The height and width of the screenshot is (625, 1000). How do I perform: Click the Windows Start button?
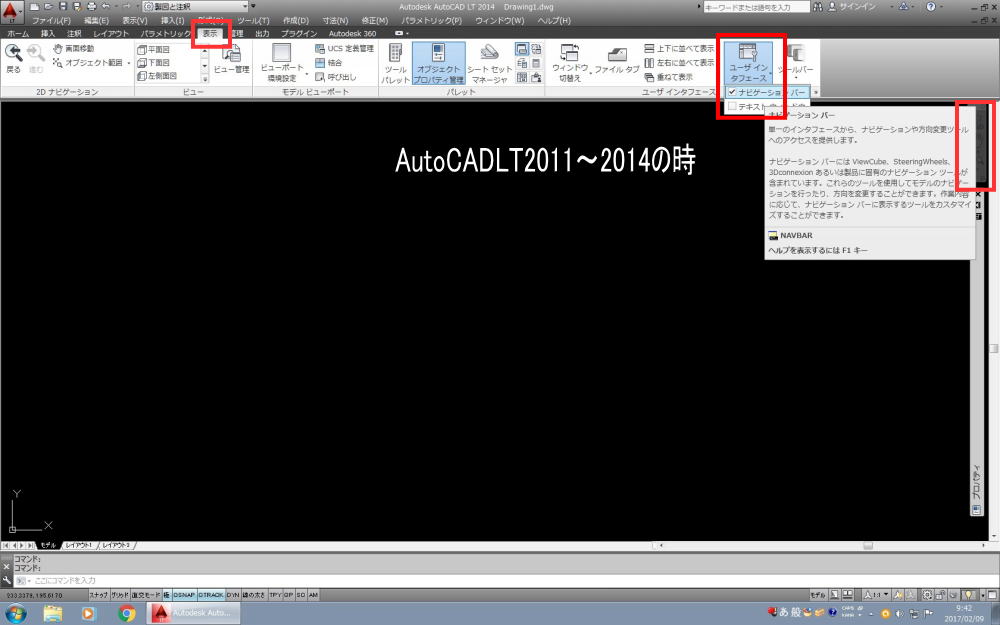coord(15,613)
